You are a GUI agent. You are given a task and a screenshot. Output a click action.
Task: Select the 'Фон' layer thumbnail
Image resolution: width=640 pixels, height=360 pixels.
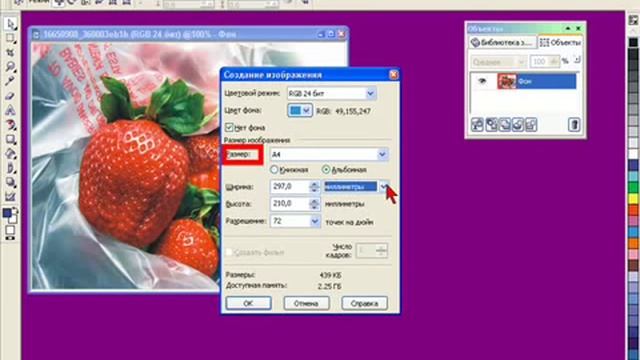[507, 81]
